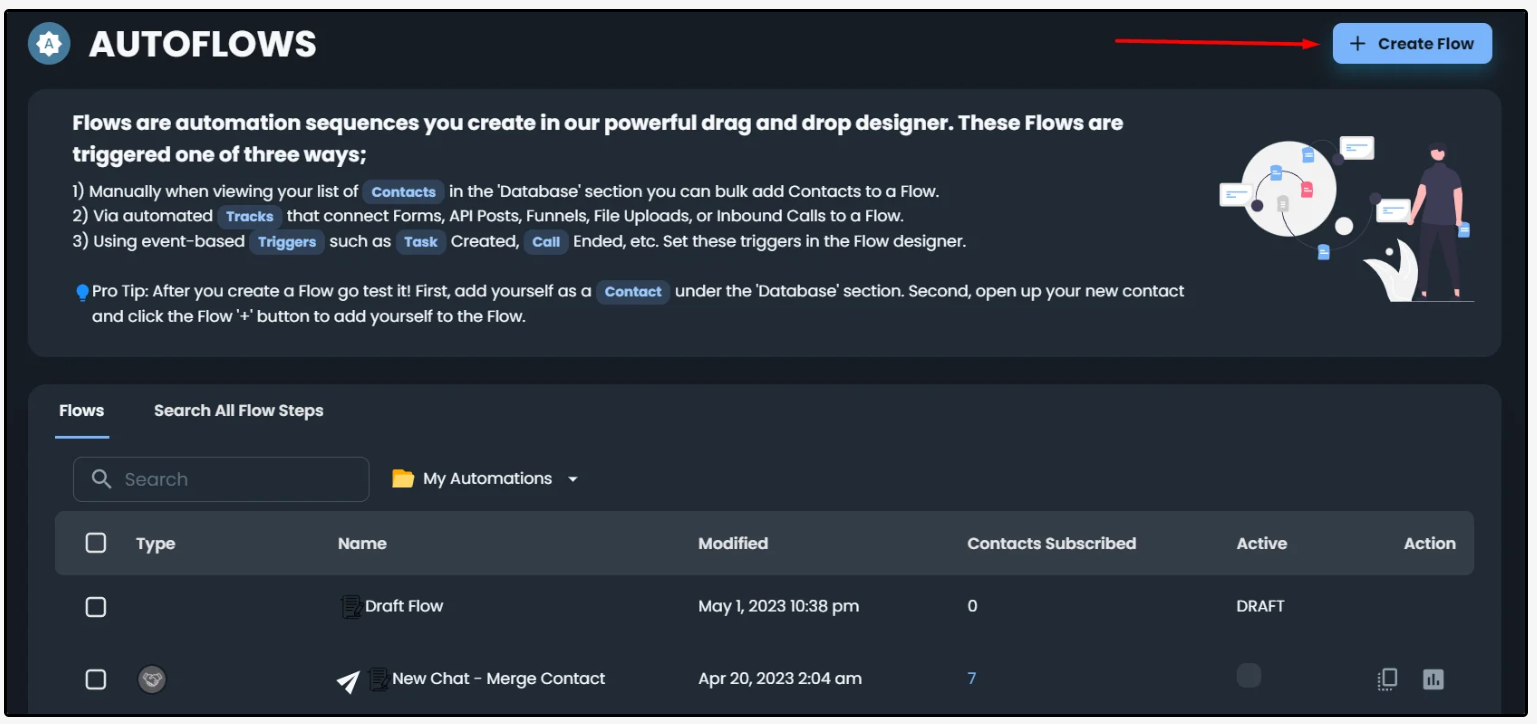1537x724 pixels.
Task: Click the Autoflows logo icon
Action: tap(49, 44)
